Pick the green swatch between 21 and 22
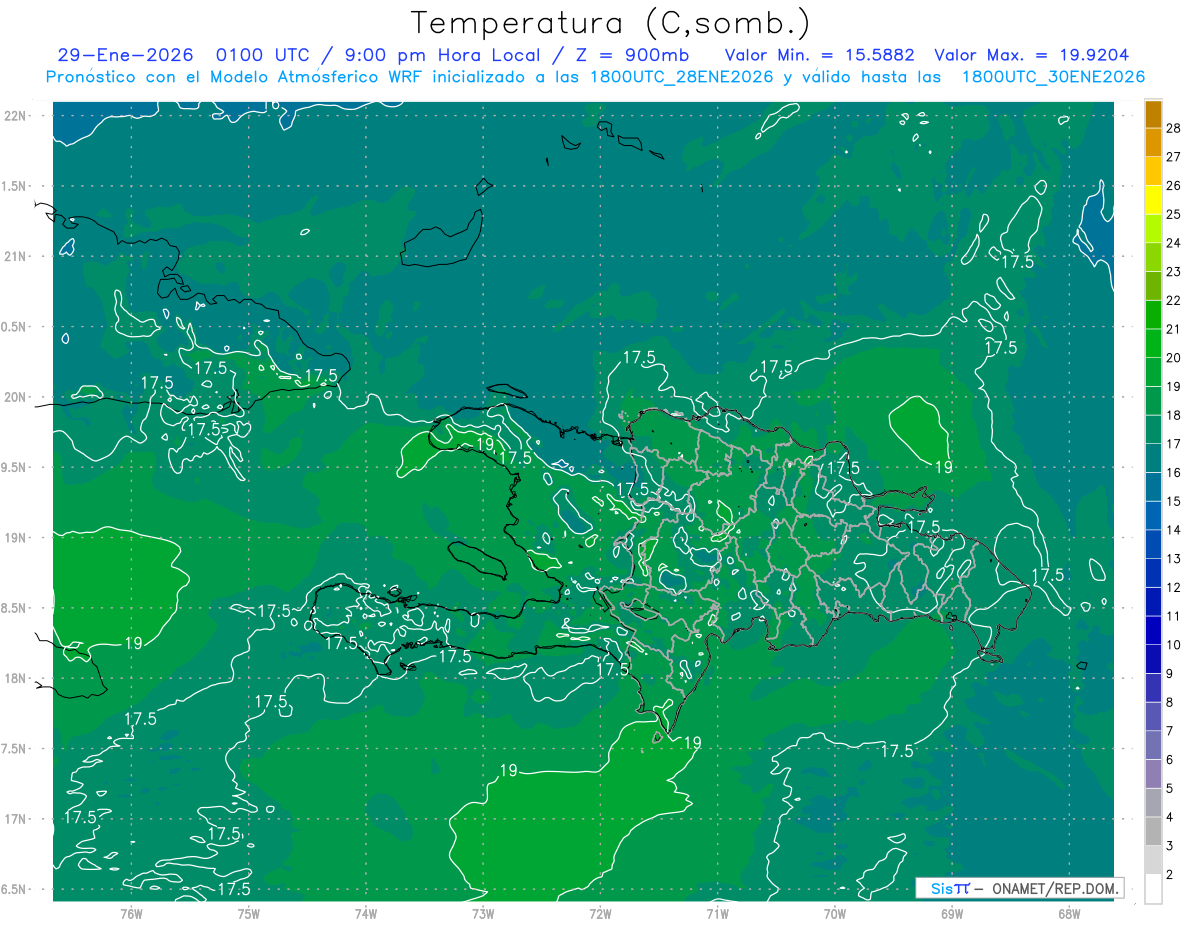 1154,315
